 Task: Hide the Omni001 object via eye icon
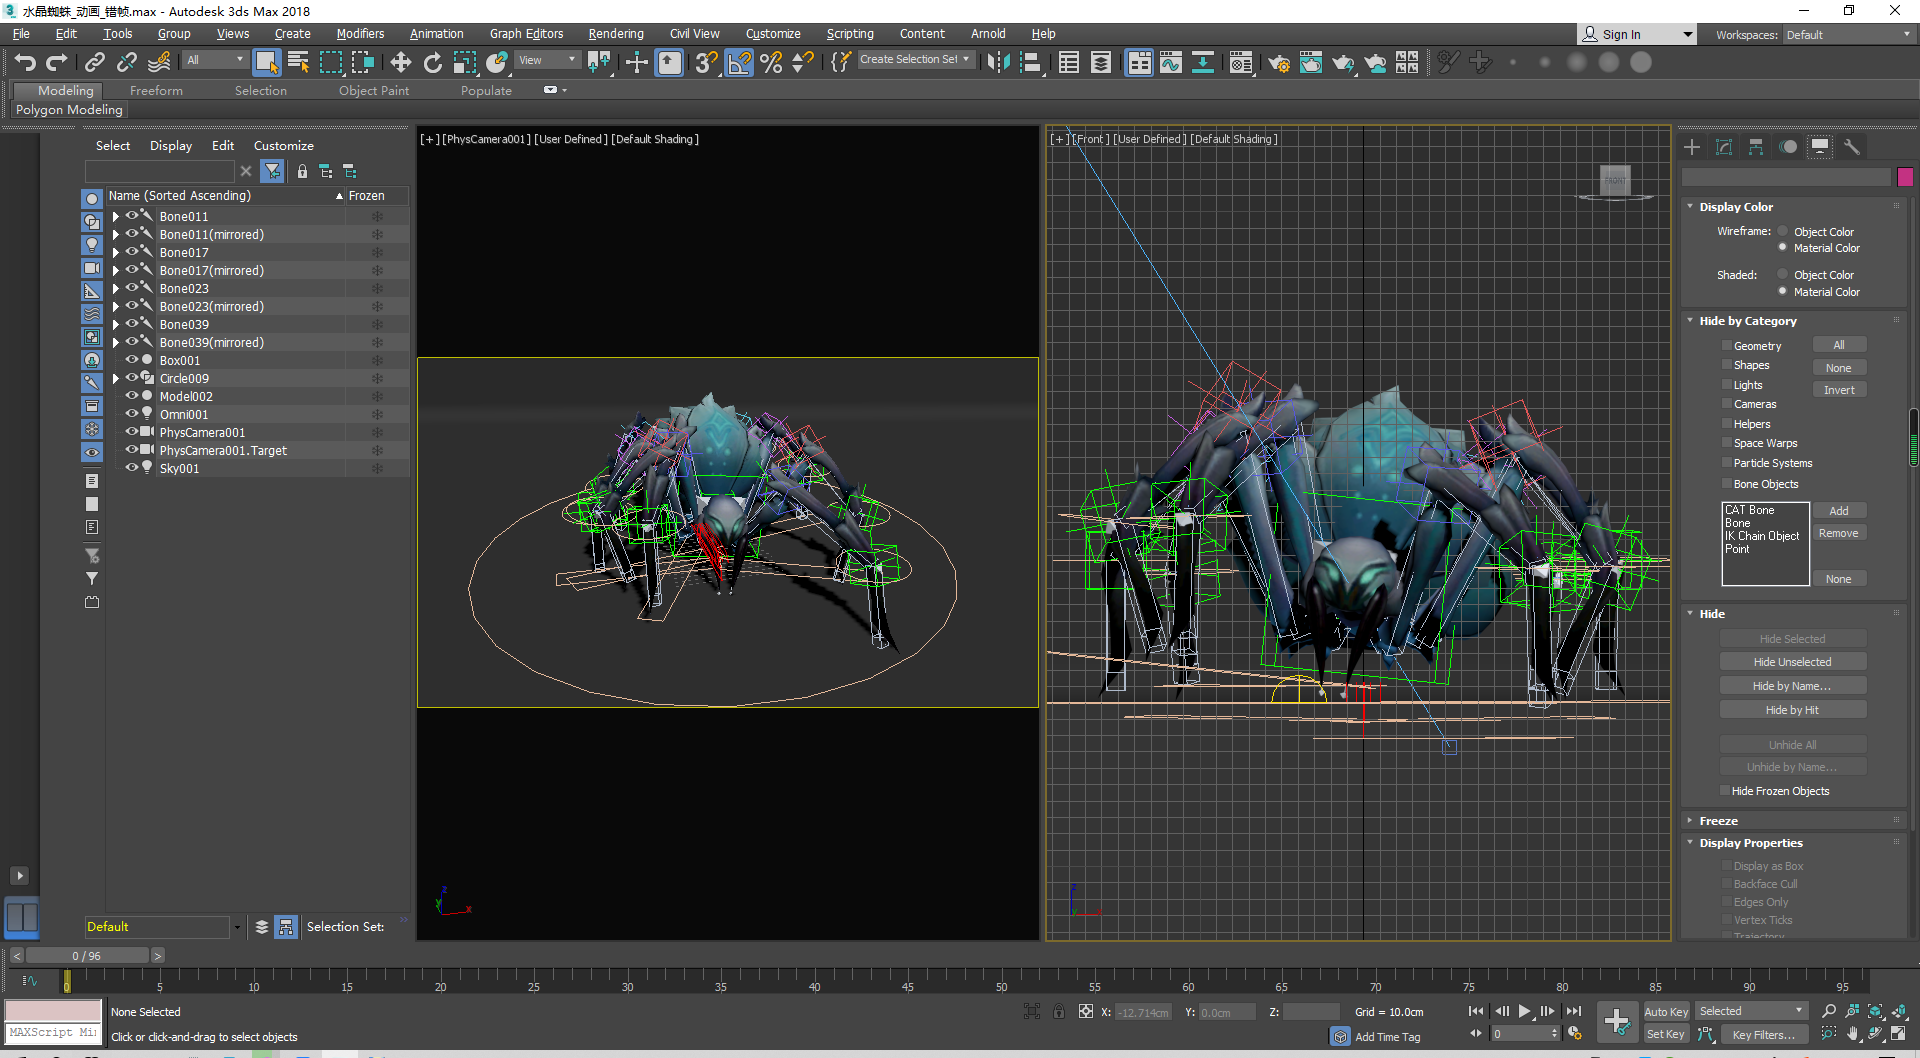[x=131, y=414]
